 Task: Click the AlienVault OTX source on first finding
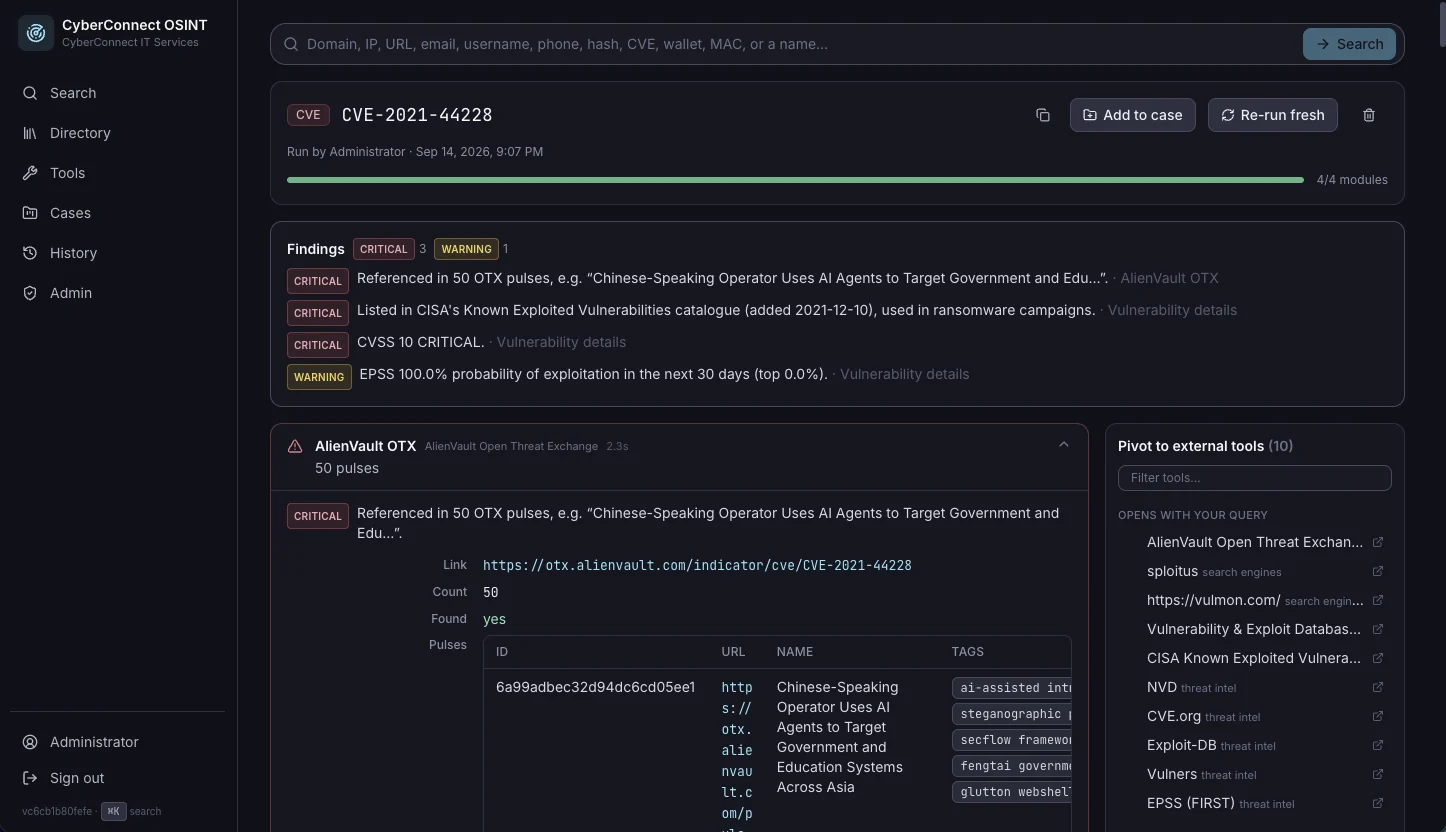(1169, 278)
